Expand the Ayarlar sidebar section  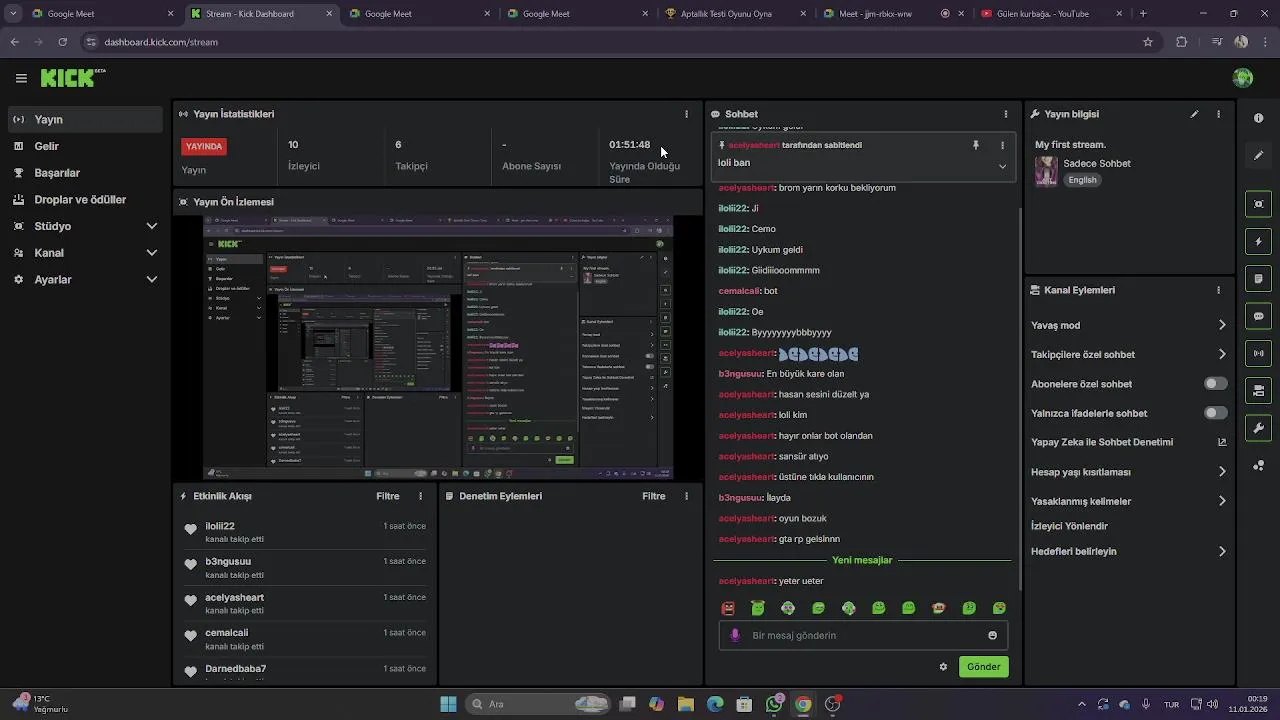(152, 280)
